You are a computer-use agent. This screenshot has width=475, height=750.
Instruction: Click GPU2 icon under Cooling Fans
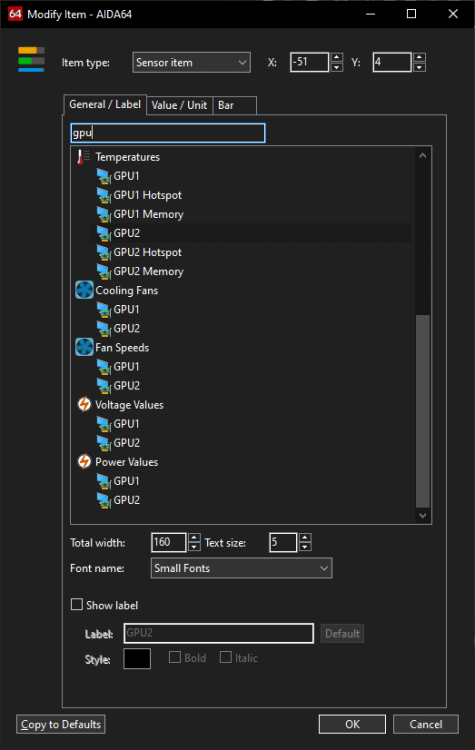click(104, 329)
